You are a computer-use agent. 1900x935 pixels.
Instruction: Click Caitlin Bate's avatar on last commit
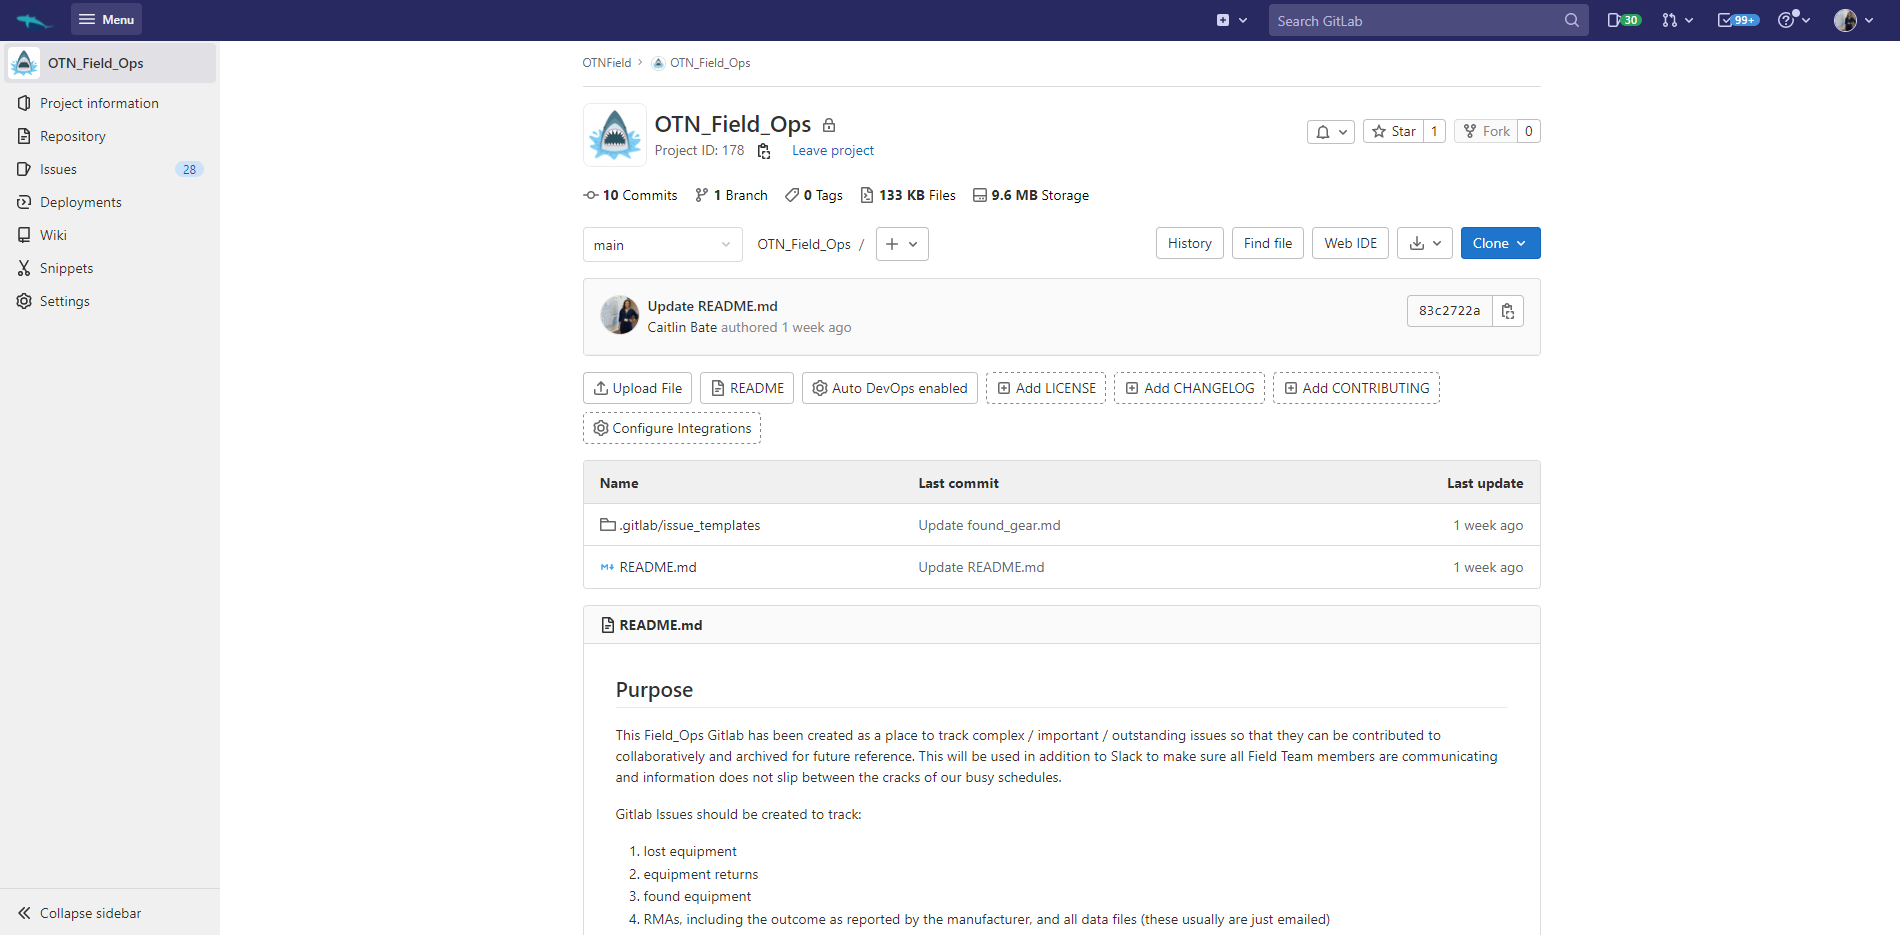(x=619, y=315)
